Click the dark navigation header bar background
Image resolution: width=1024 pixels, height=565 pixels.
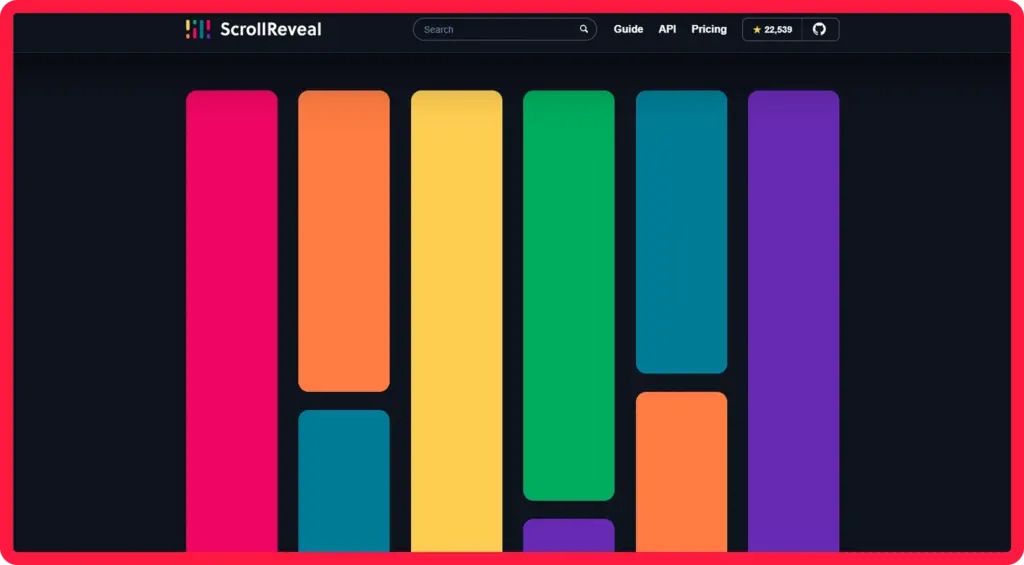tap(100, 30)
